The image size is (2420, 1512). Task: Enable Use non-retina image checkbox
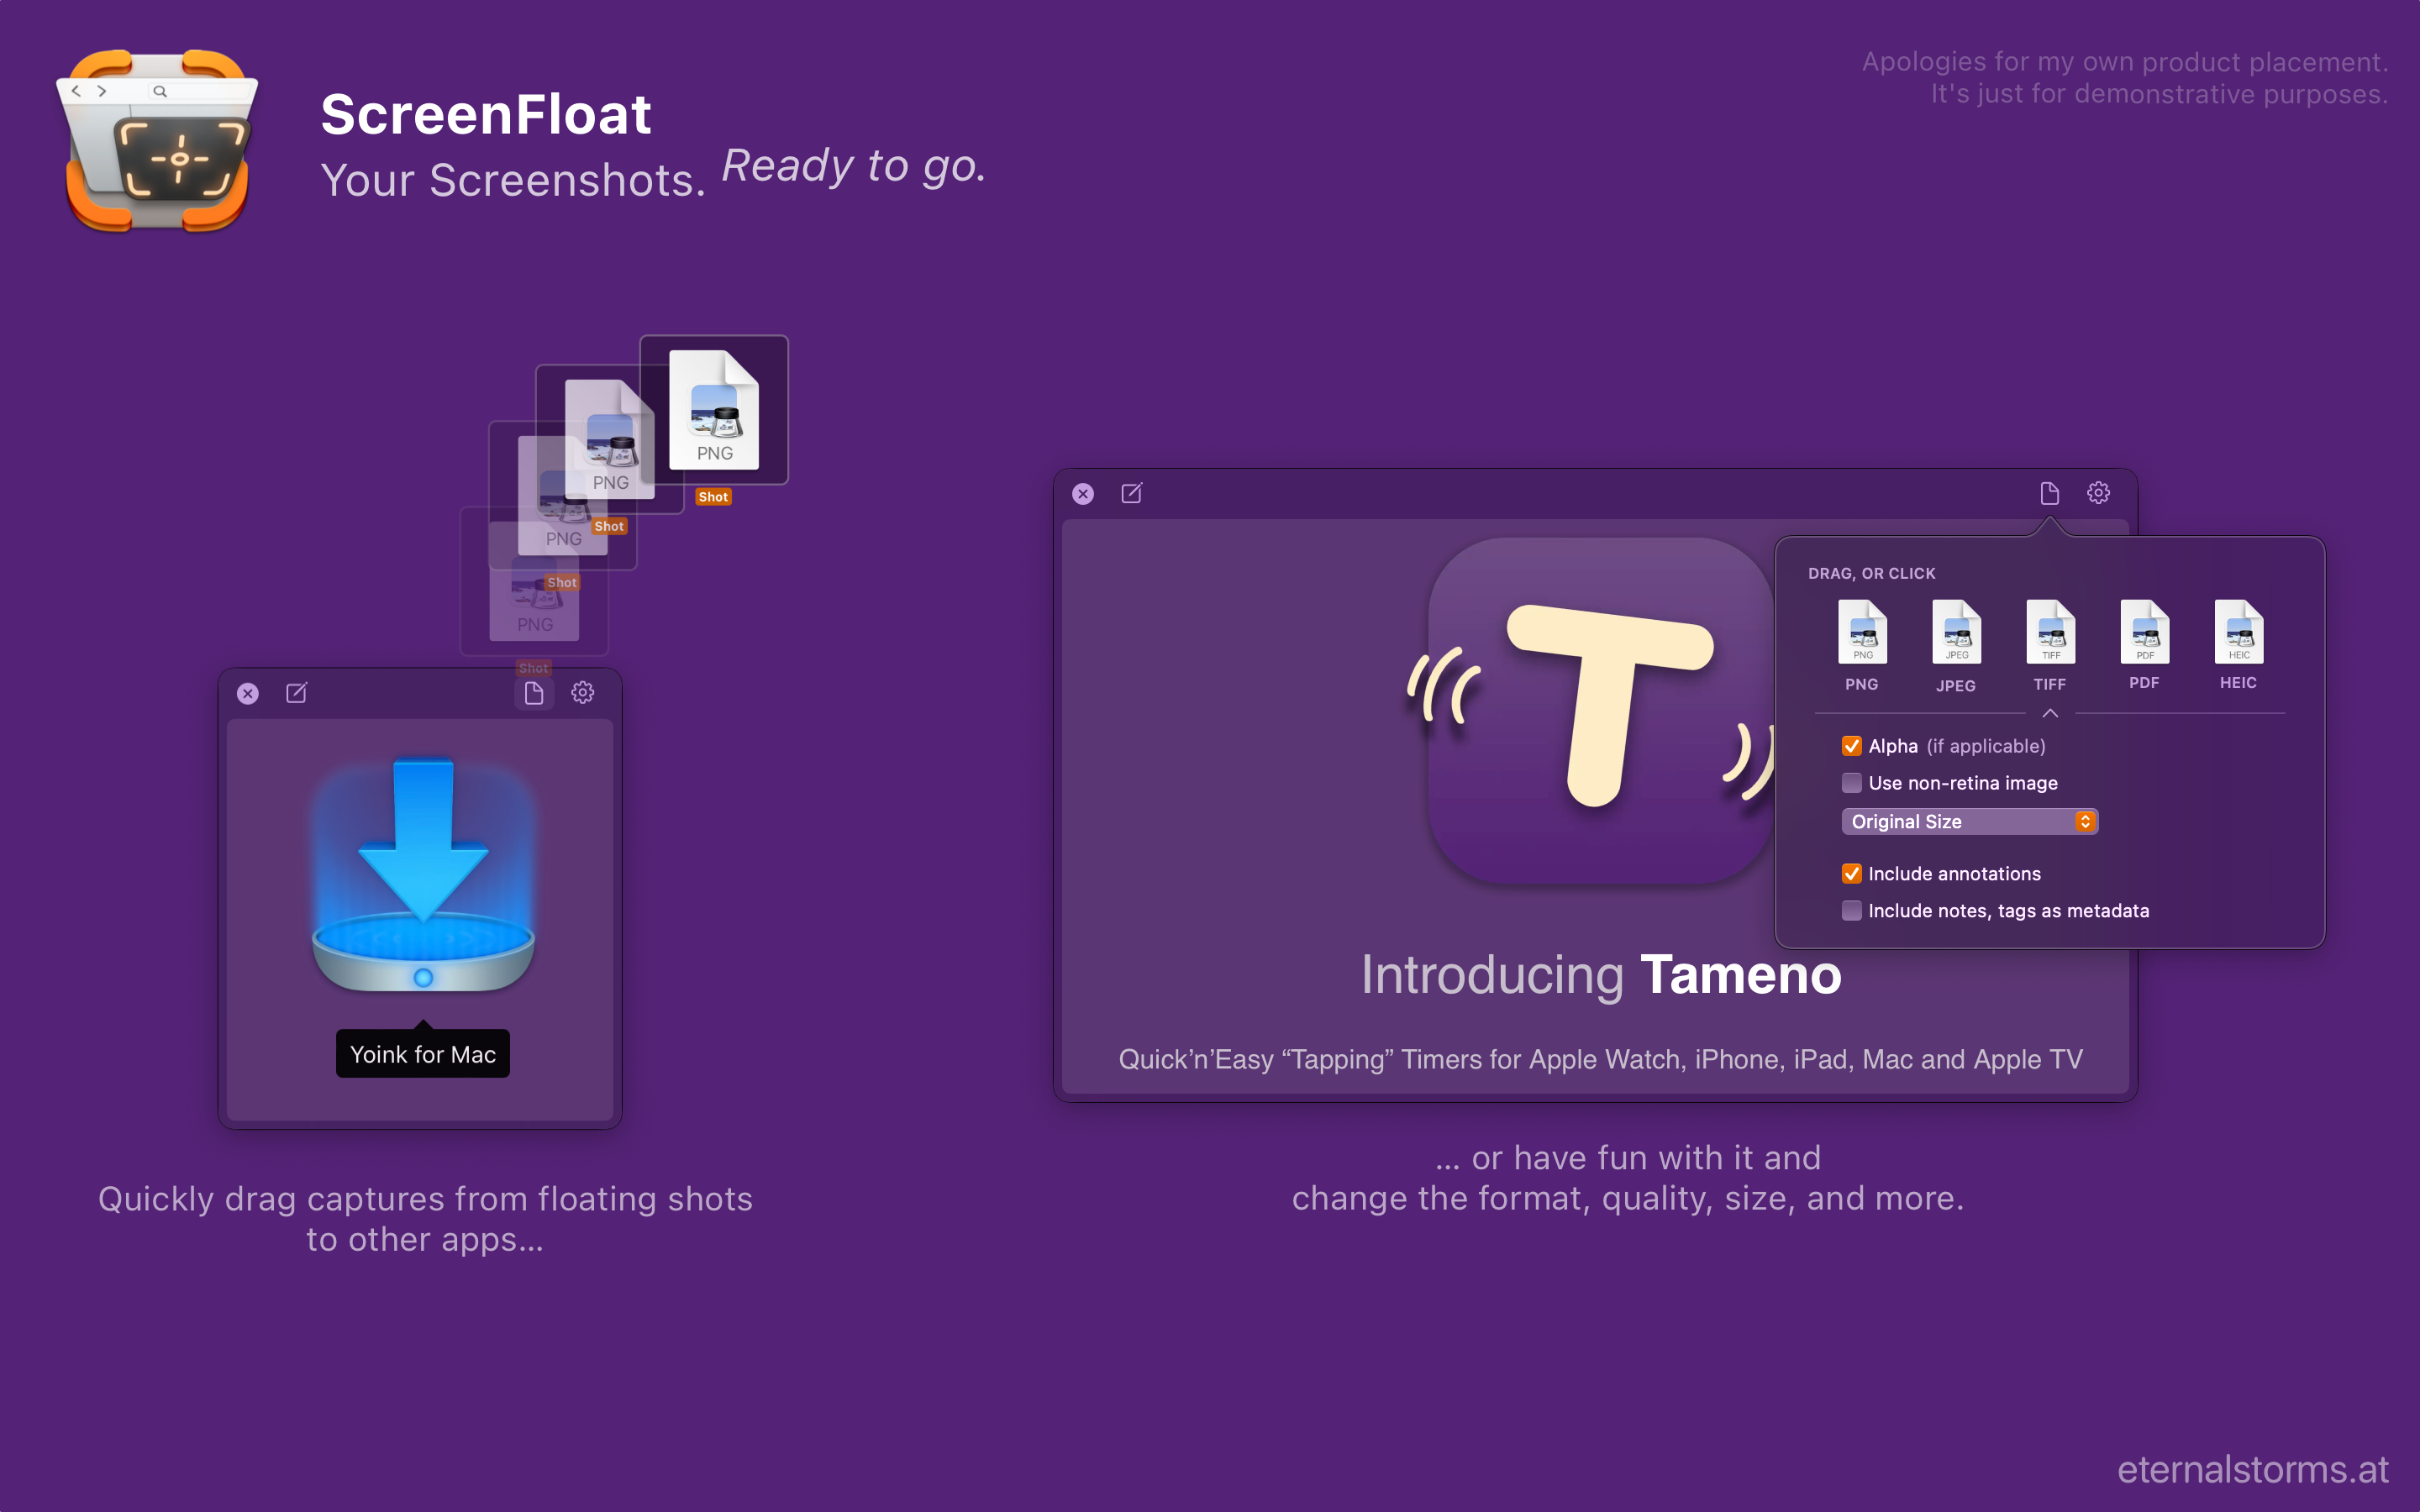tap(1851, 783)
